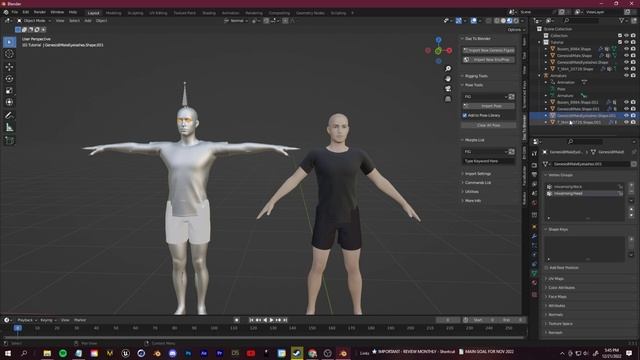Open the World properties tab

pyautogui.click(x=534, y=203)
